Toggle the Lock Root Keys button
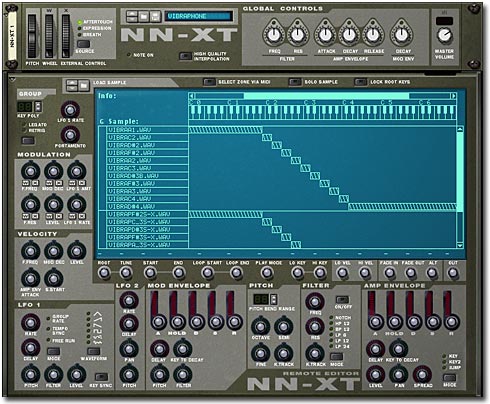The width and height of the screenshot is (490, 404). point(360,82)
